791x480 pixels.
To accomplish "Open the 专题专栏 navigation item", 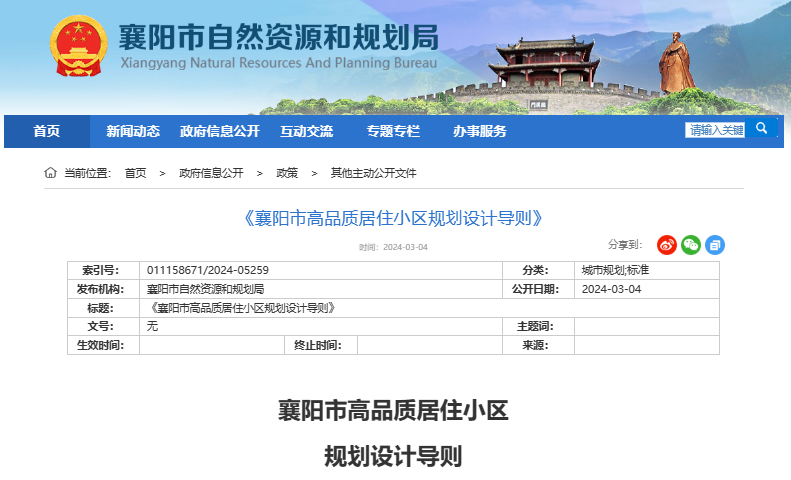I will tap(393, 131).
